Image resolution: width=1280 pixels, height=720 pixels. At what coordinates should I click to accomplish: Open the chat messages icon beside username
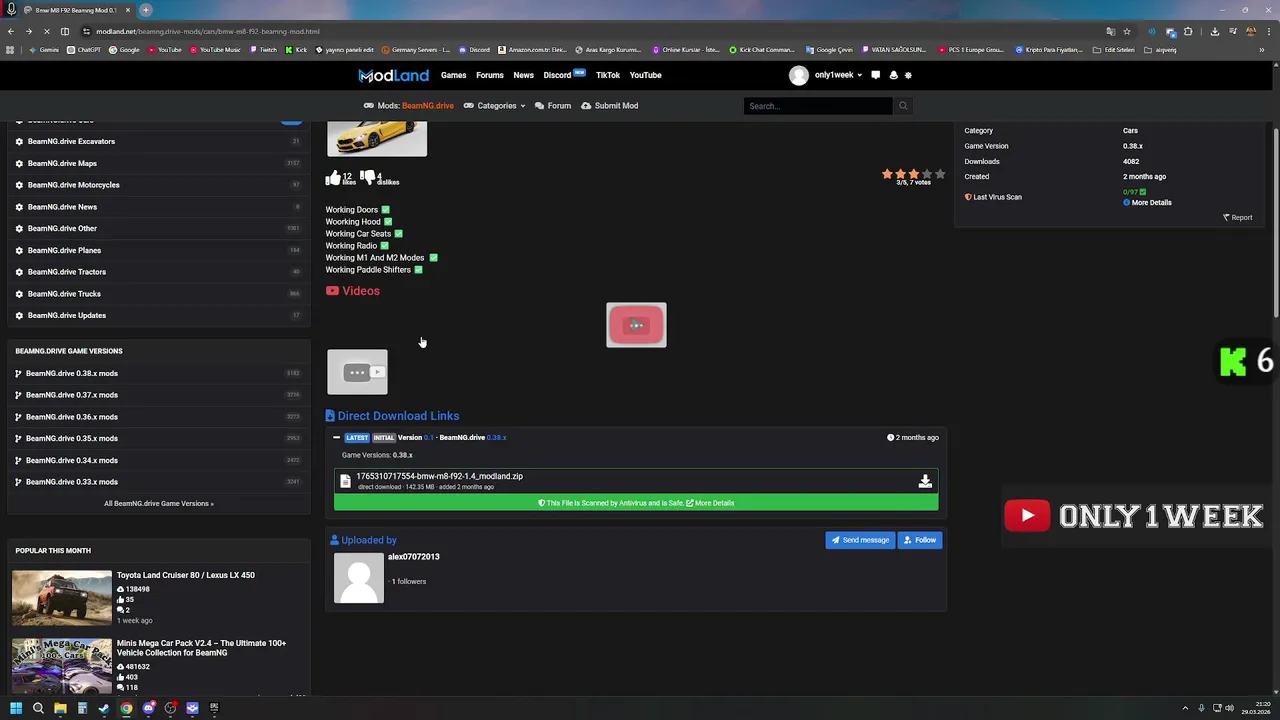[x=876, y=75]
